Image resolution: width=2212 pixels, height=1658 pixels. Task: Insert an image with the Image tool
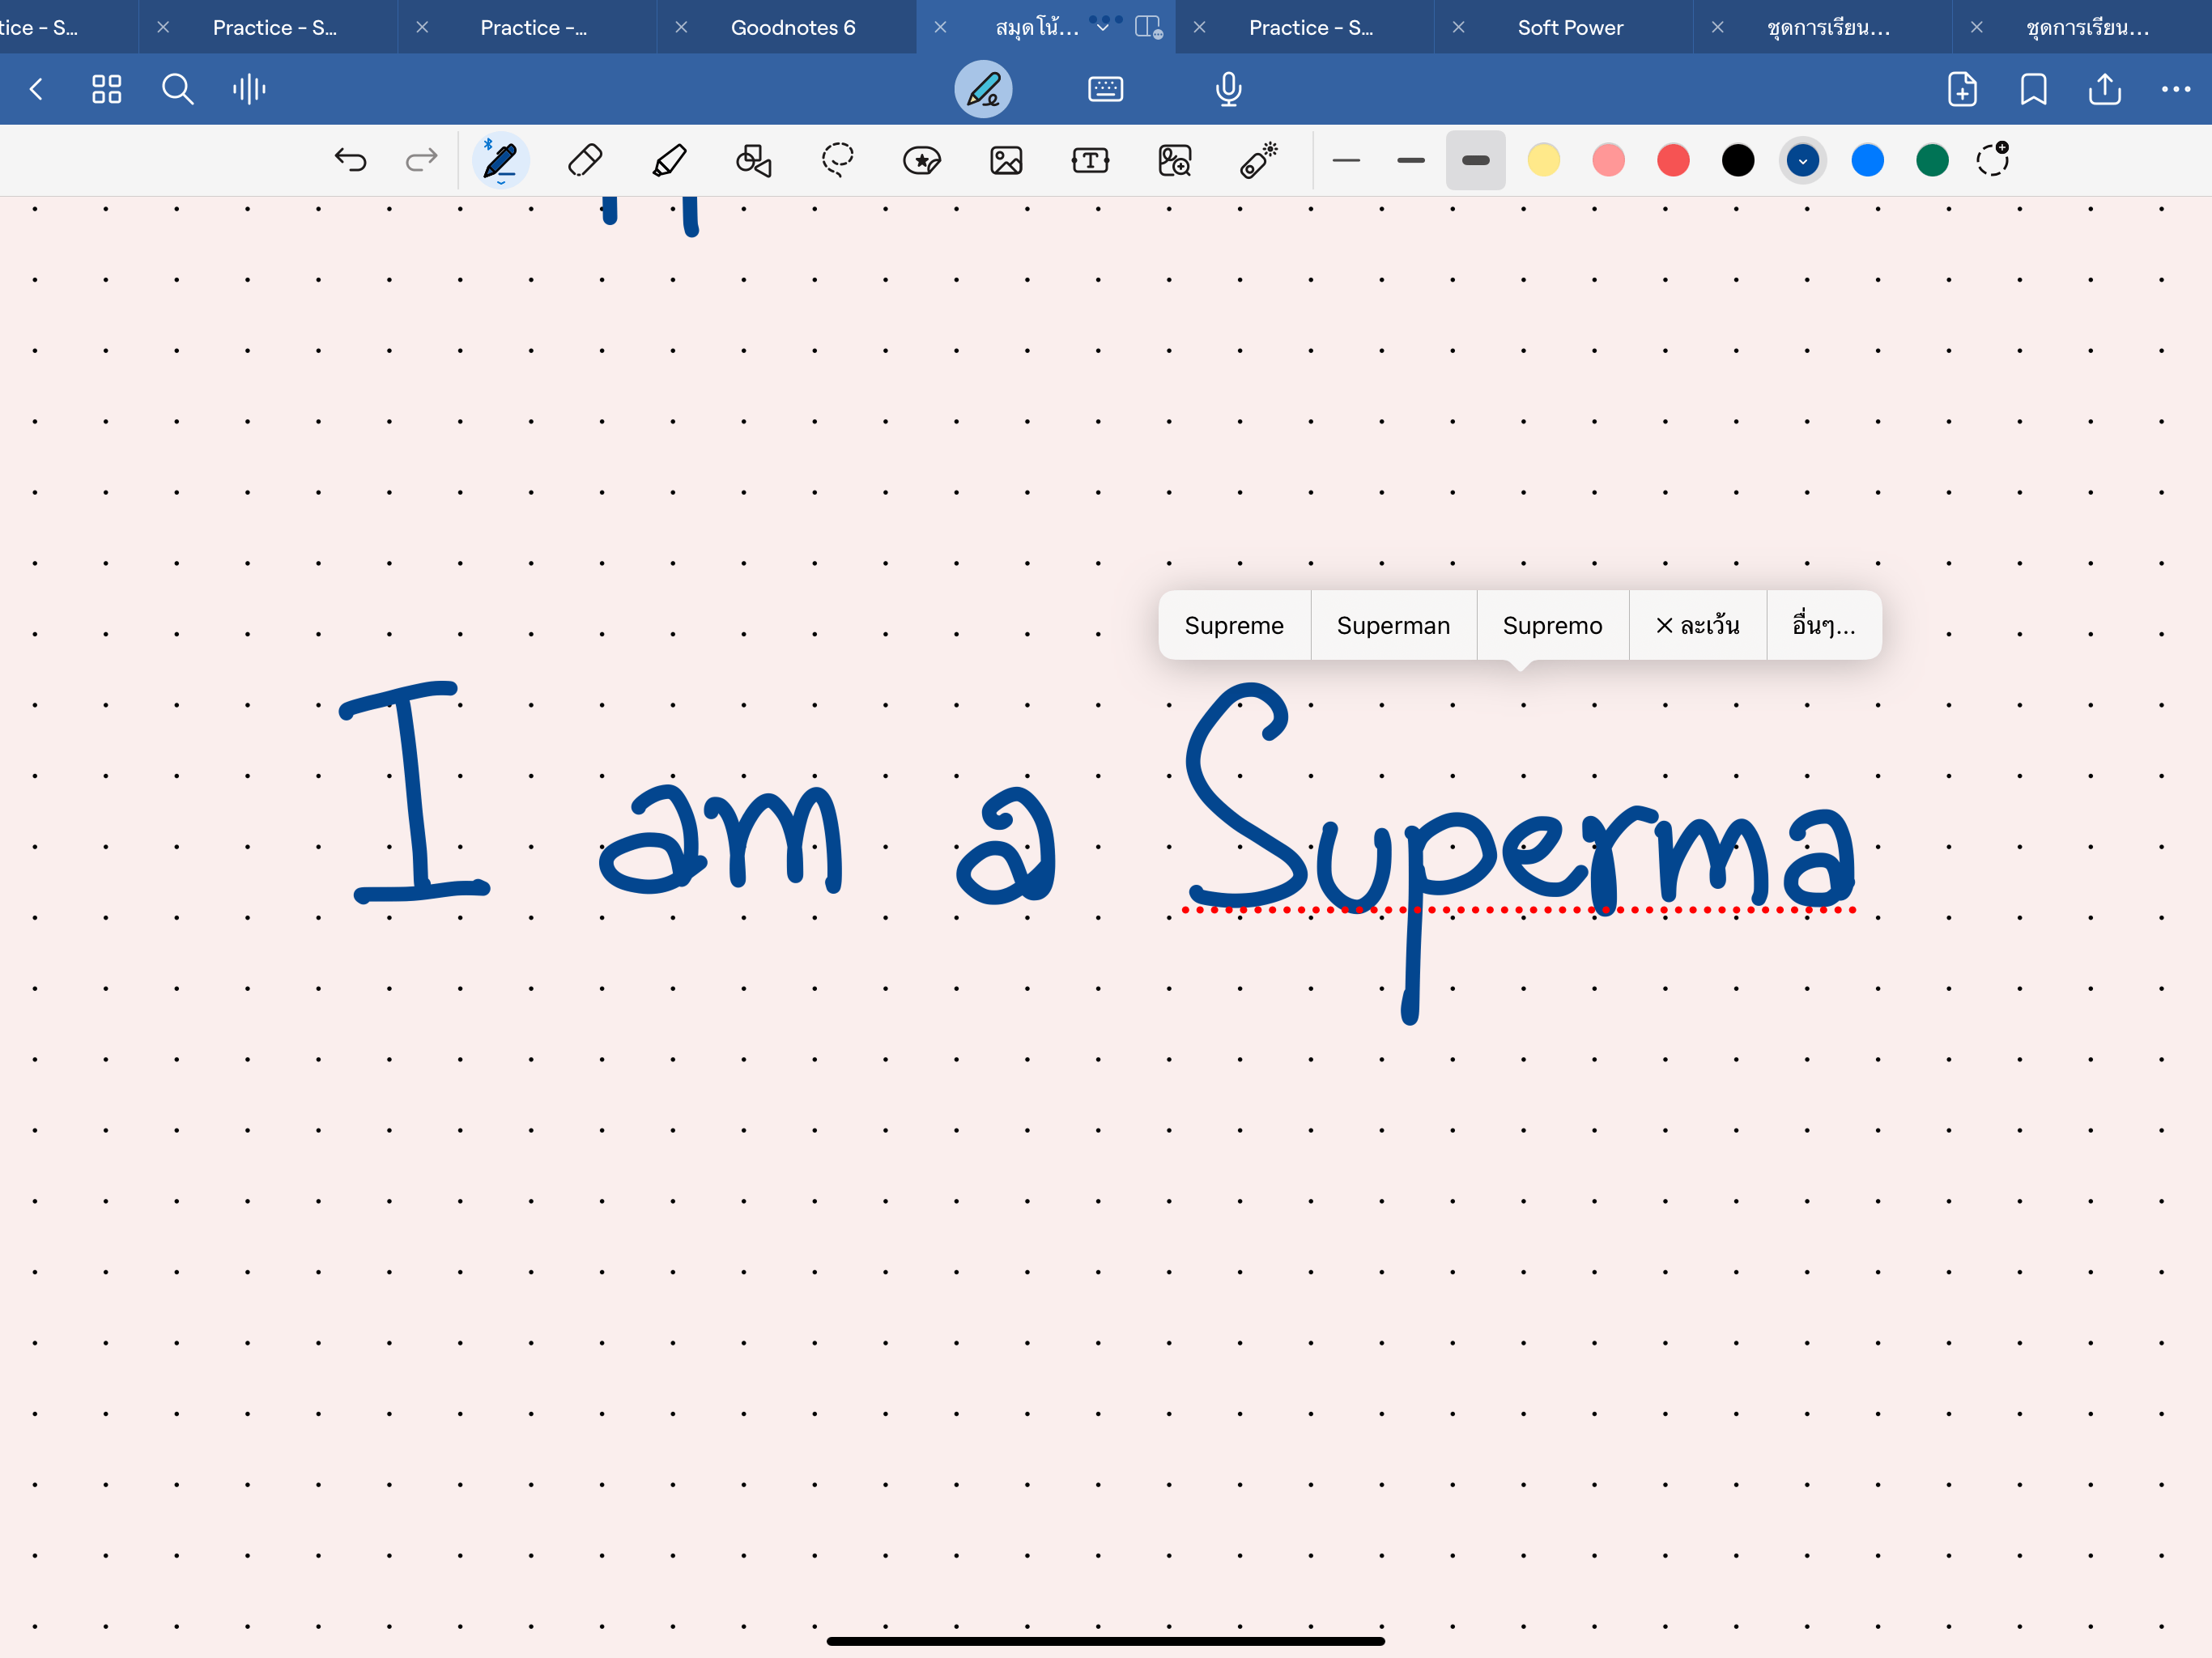click(1006, 160)
